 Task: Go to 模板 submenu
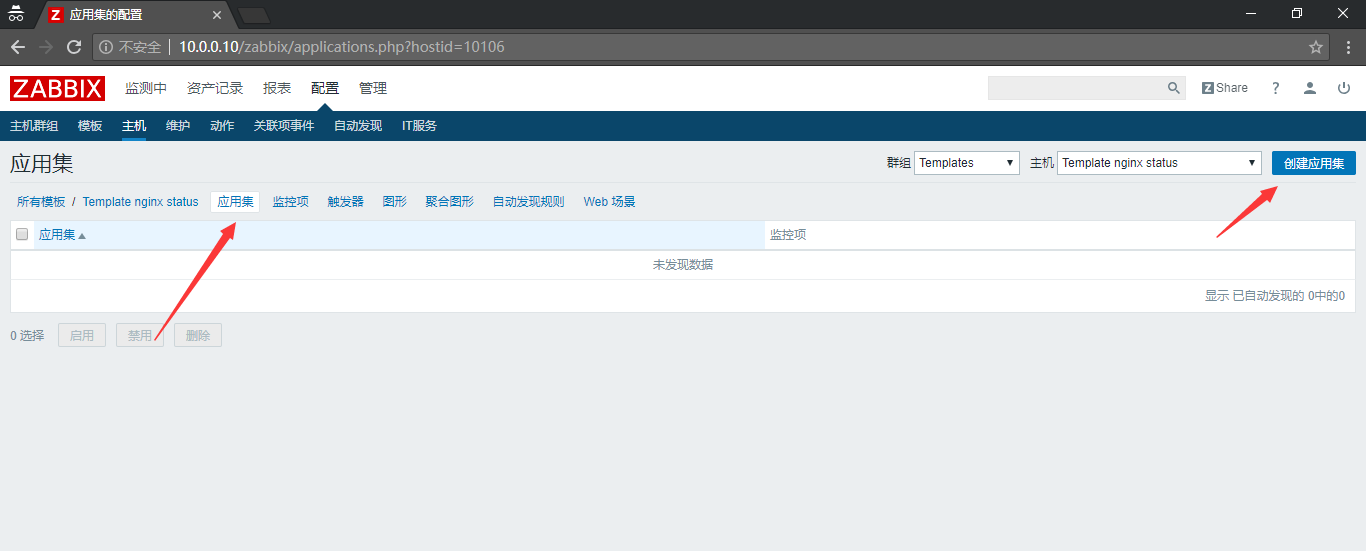(x=90, y=126)
